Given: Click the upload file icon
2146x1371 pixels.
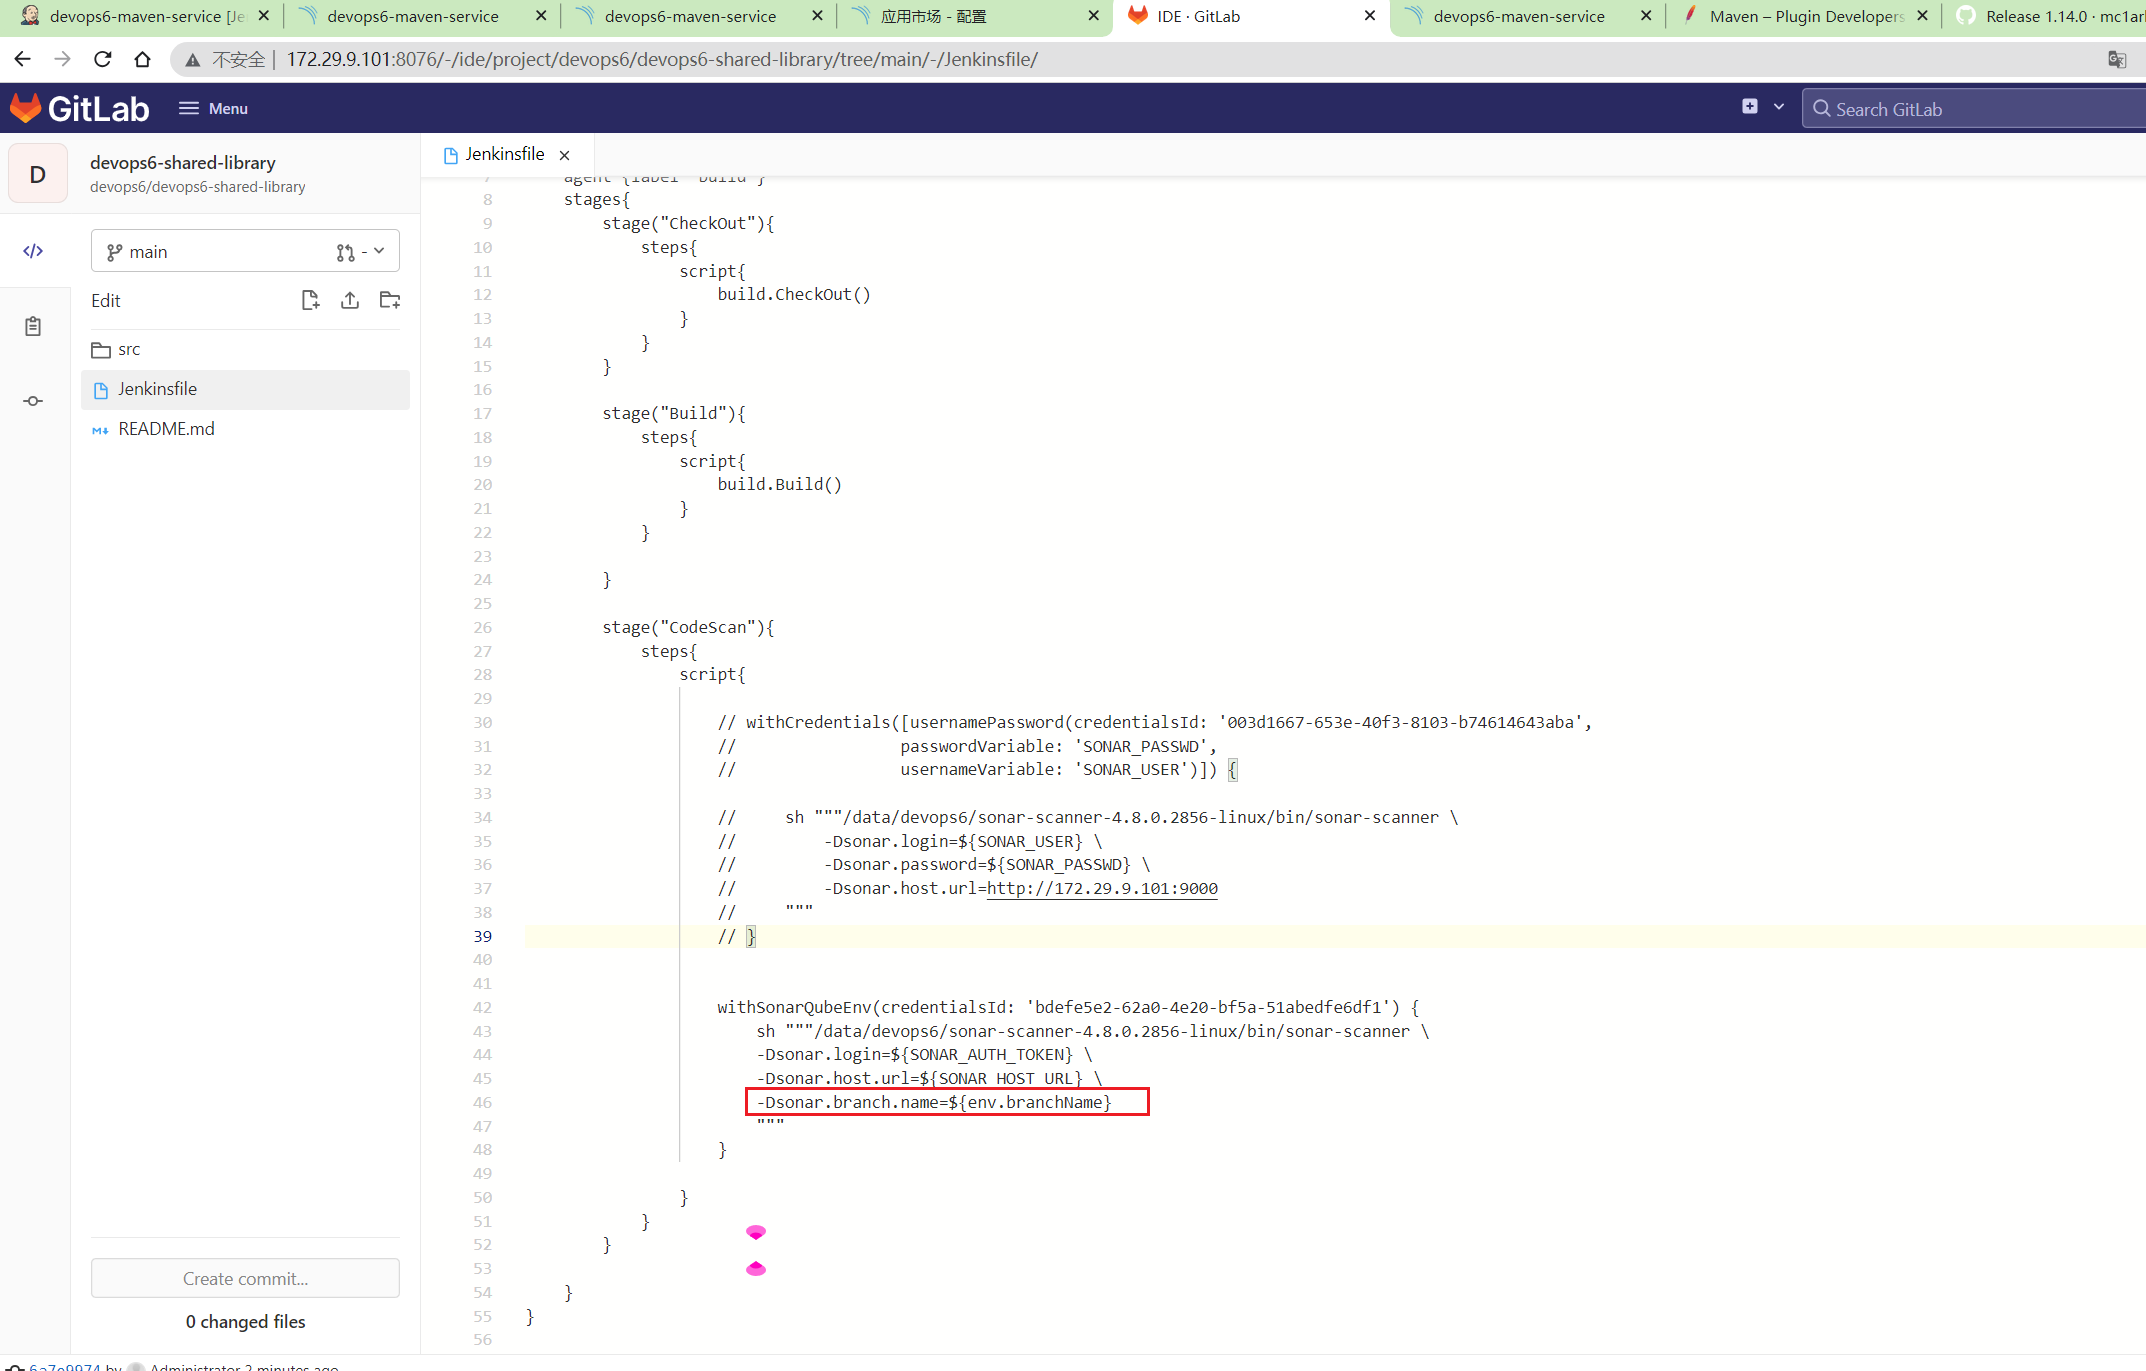Looking at the screenshot, I should point(349,299).
